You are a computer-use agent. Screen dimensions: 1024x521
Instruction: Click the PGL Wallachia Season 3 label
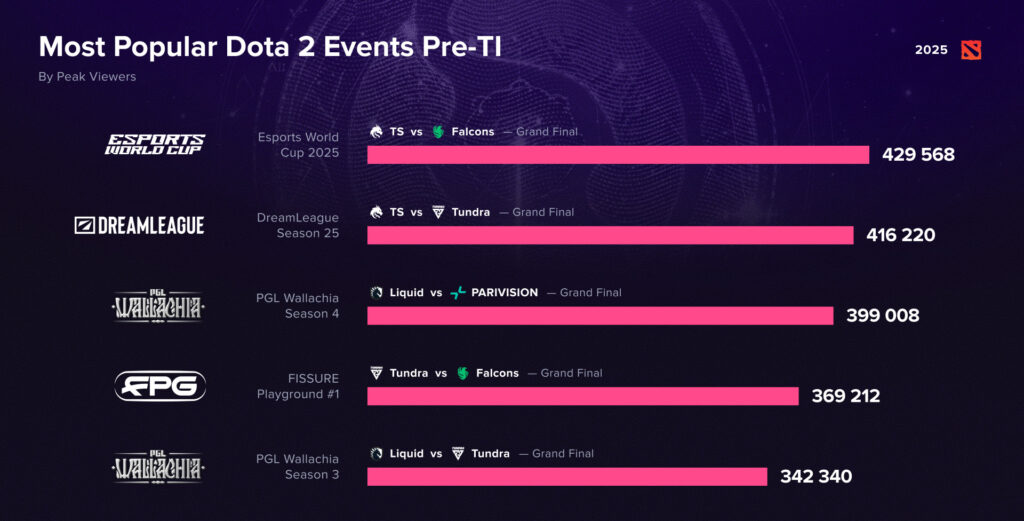297,467
